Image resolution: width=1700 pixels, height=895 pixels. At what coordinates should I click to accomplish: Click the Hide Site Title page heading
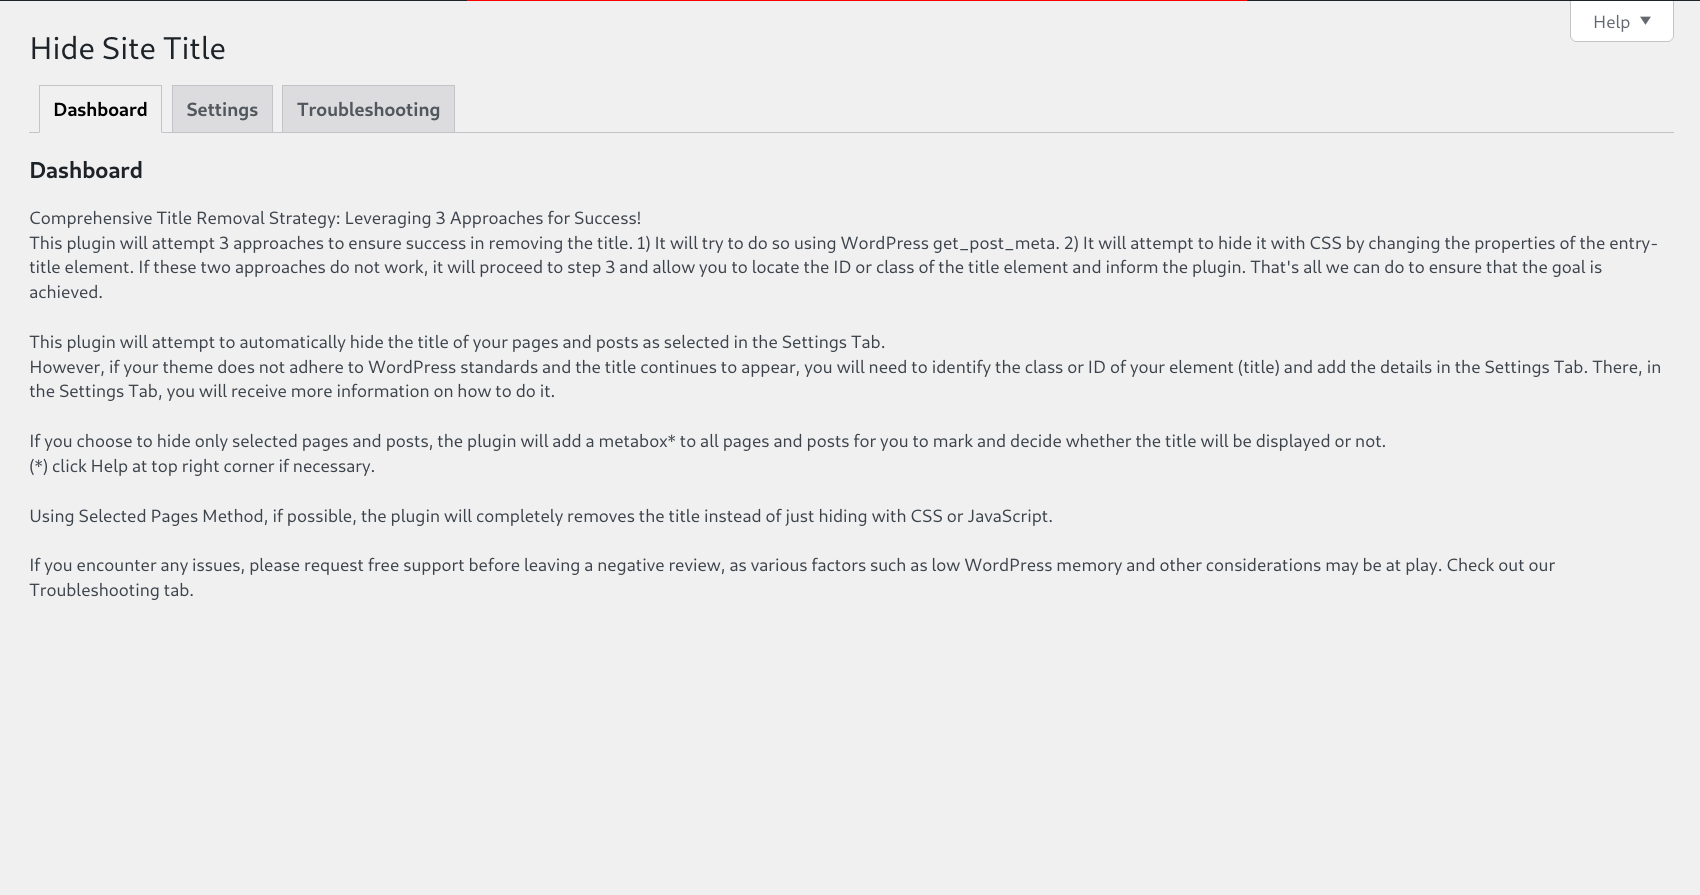point(128,48)
